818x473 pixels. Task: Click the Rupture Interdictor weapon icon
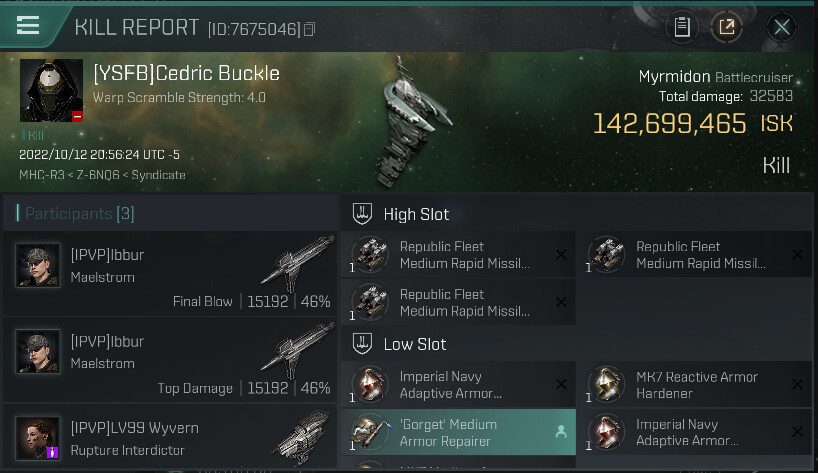(x=300, y=437)
